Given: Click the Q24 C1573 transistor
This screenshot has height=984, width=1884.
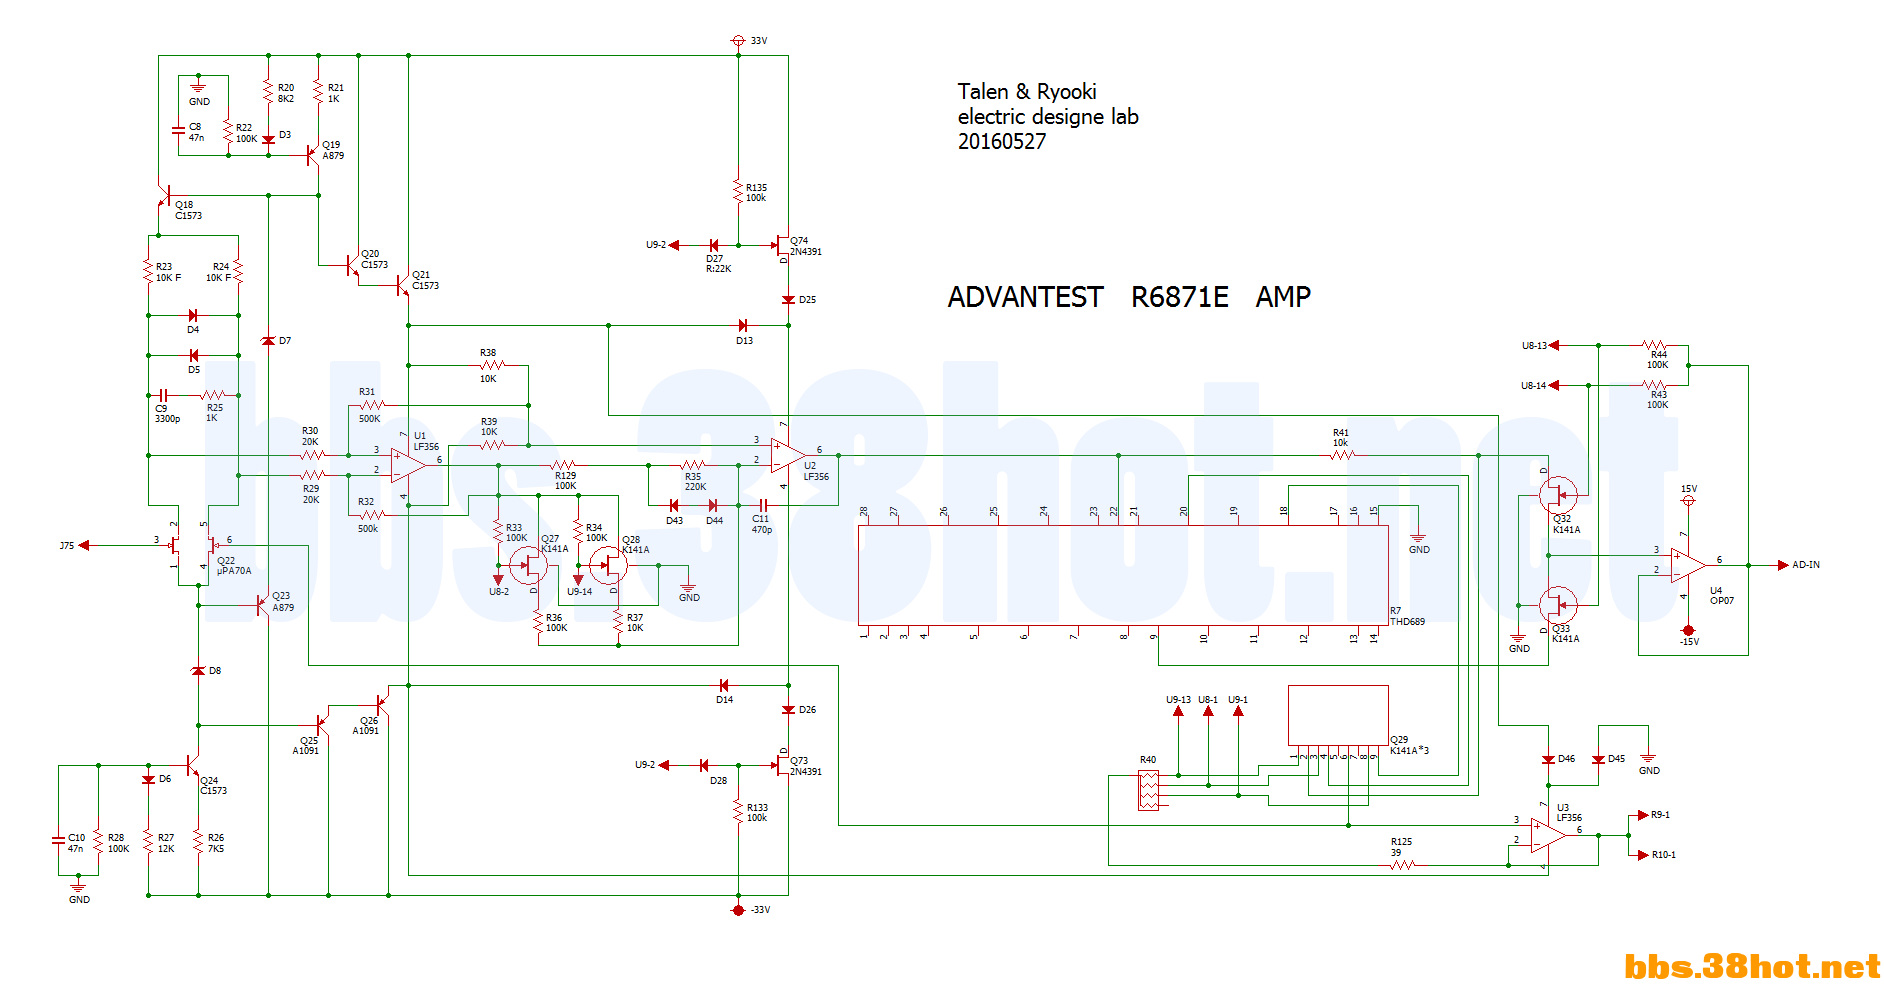Looking at the screenshot, I should click(193, 765).
